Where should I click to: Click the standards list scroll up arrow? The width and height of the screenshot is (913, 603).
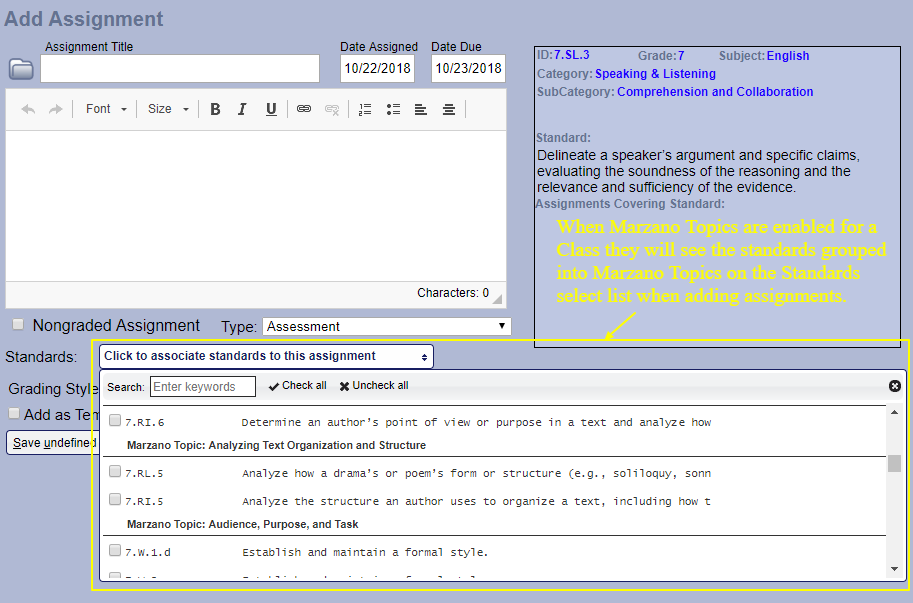coord(894,412)
